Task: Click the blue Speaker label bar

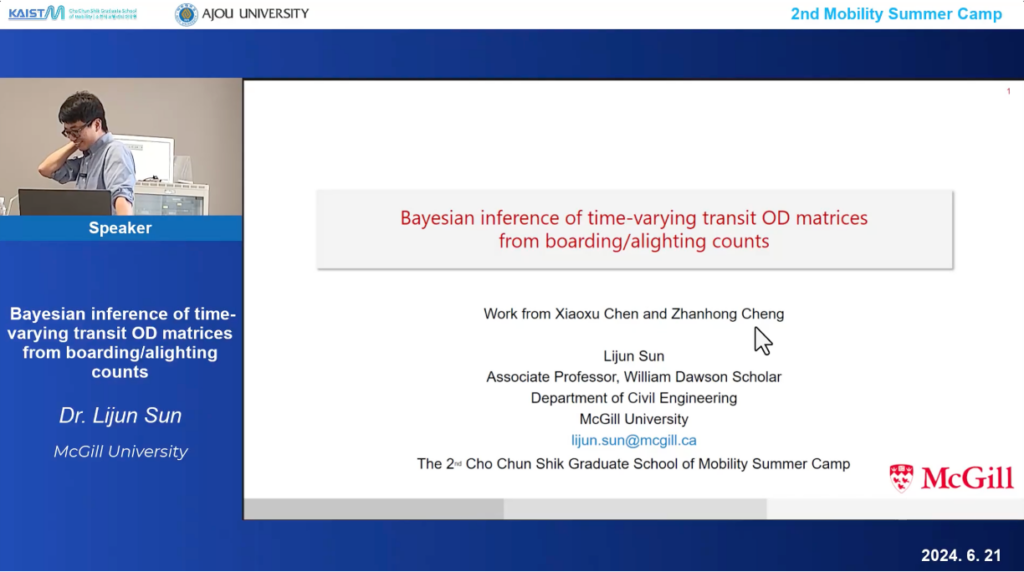Action: coord(121,228)
